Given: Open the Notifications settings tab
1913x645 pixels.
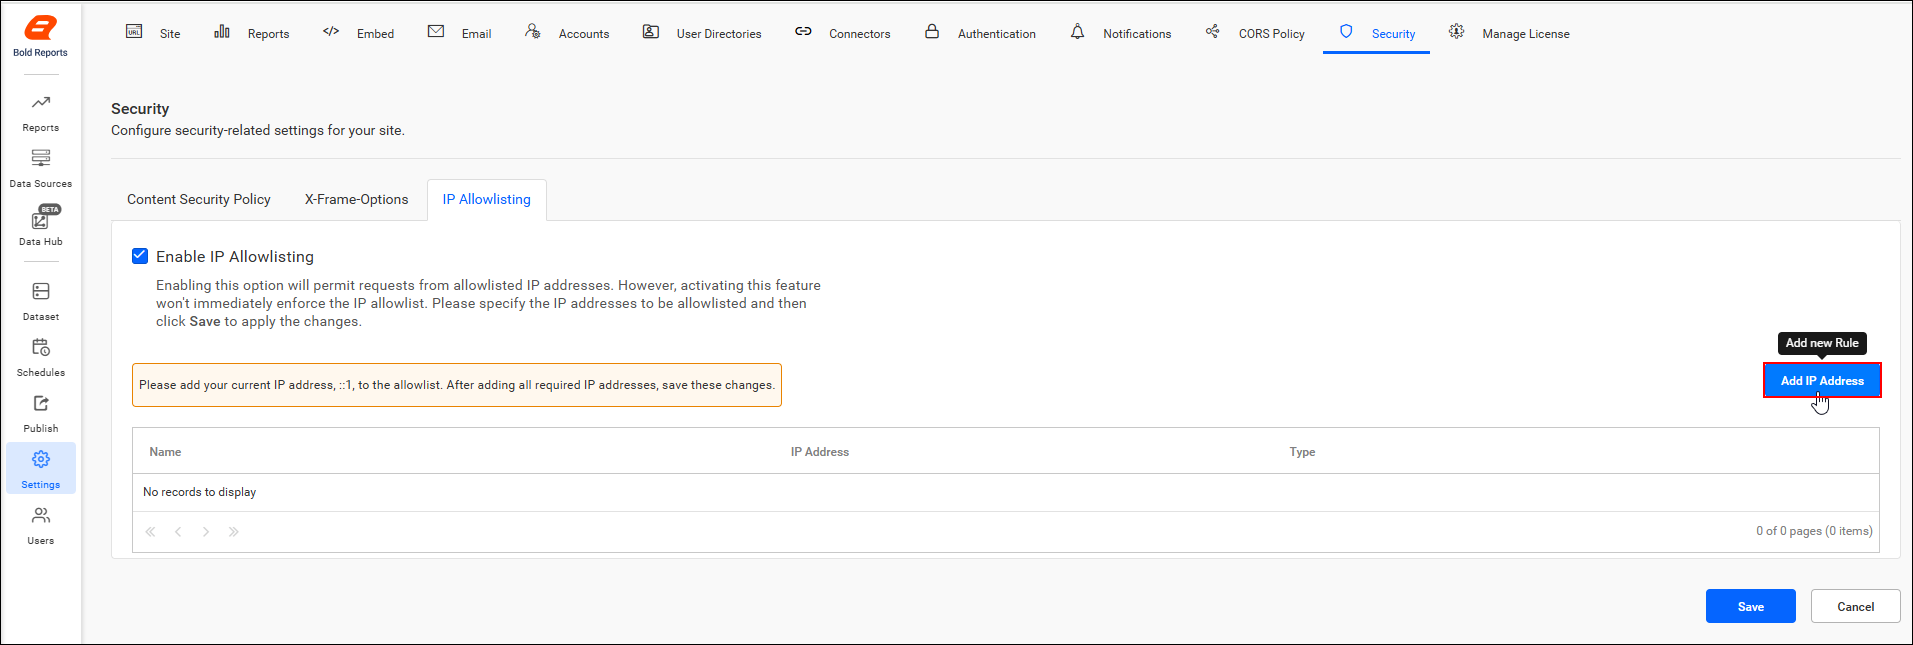Looking at the screenshot, I should (1121, 33).
